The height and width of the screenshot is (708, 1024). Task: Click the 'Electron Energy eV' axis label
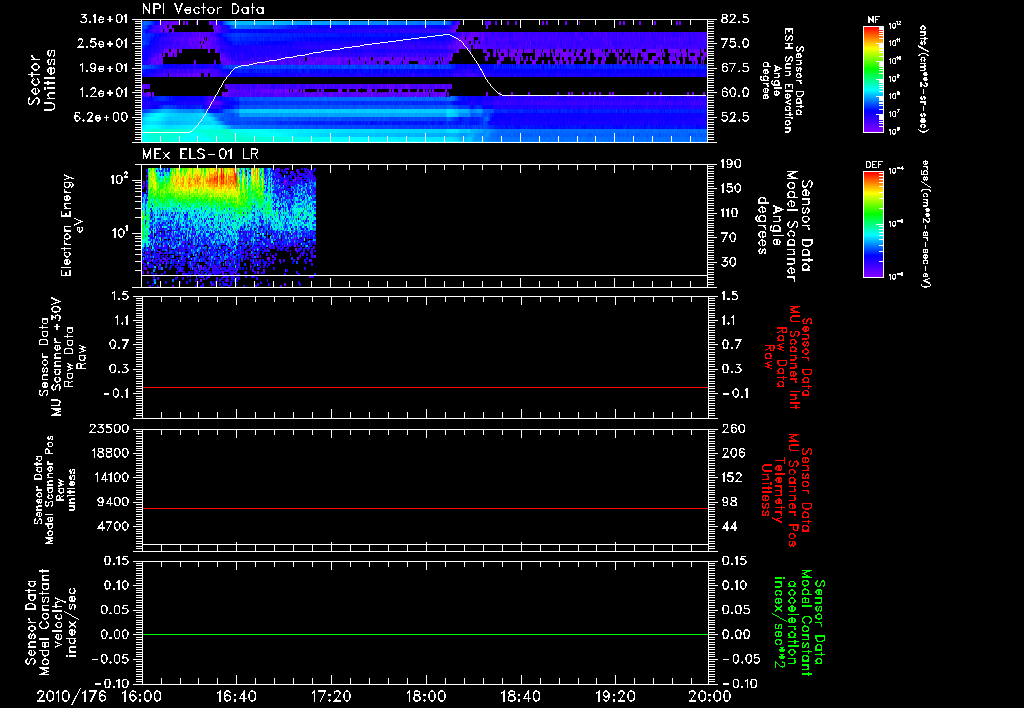point(71,225)
